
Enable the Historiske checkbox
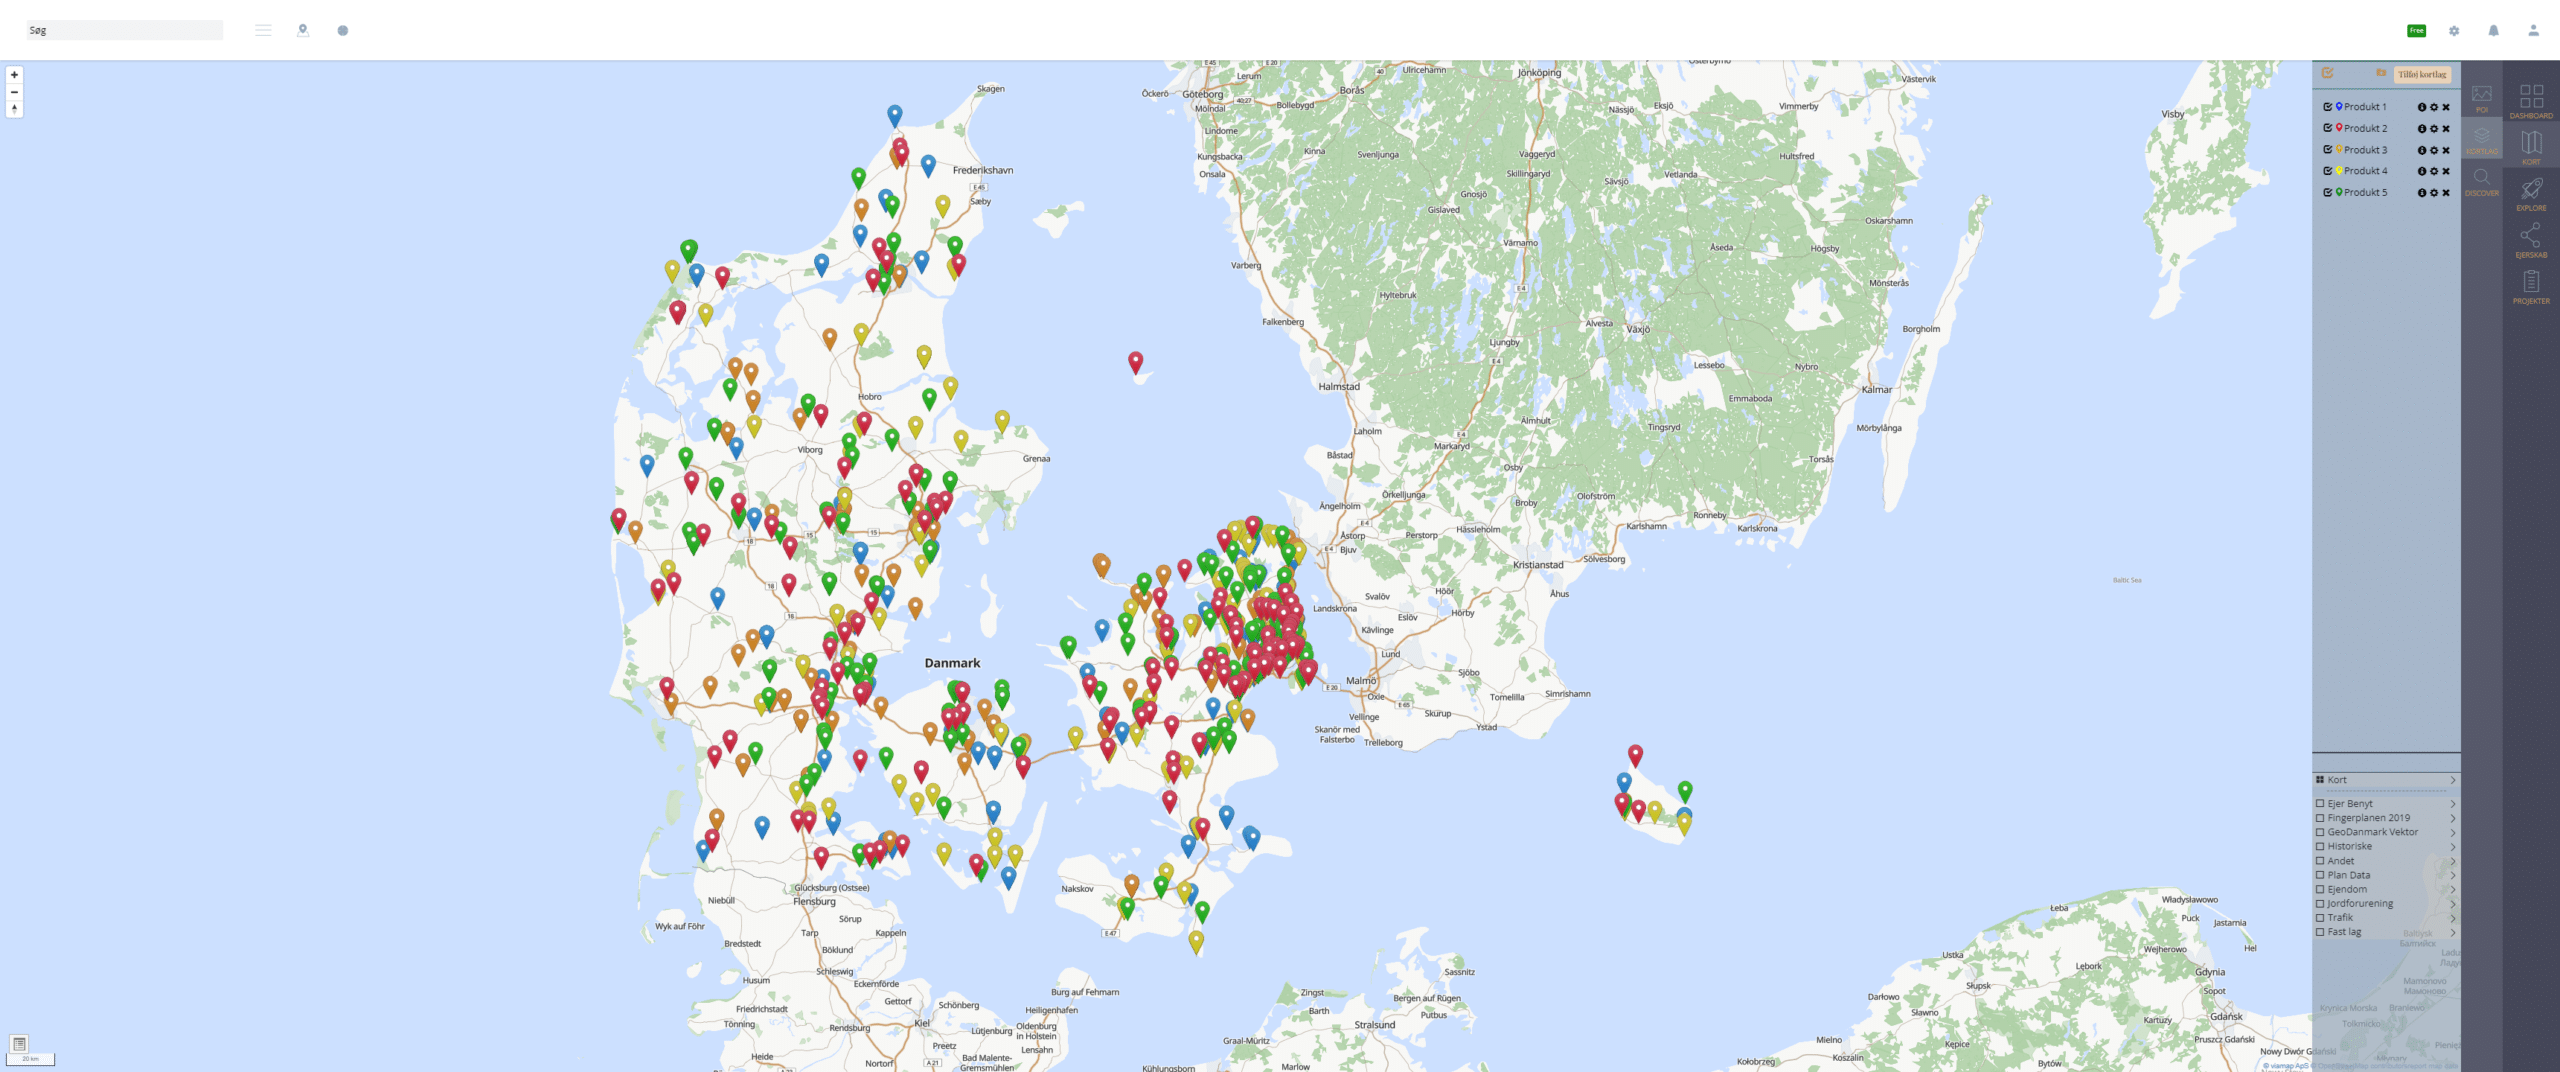pyautogui.click(x=2320, y=846)
